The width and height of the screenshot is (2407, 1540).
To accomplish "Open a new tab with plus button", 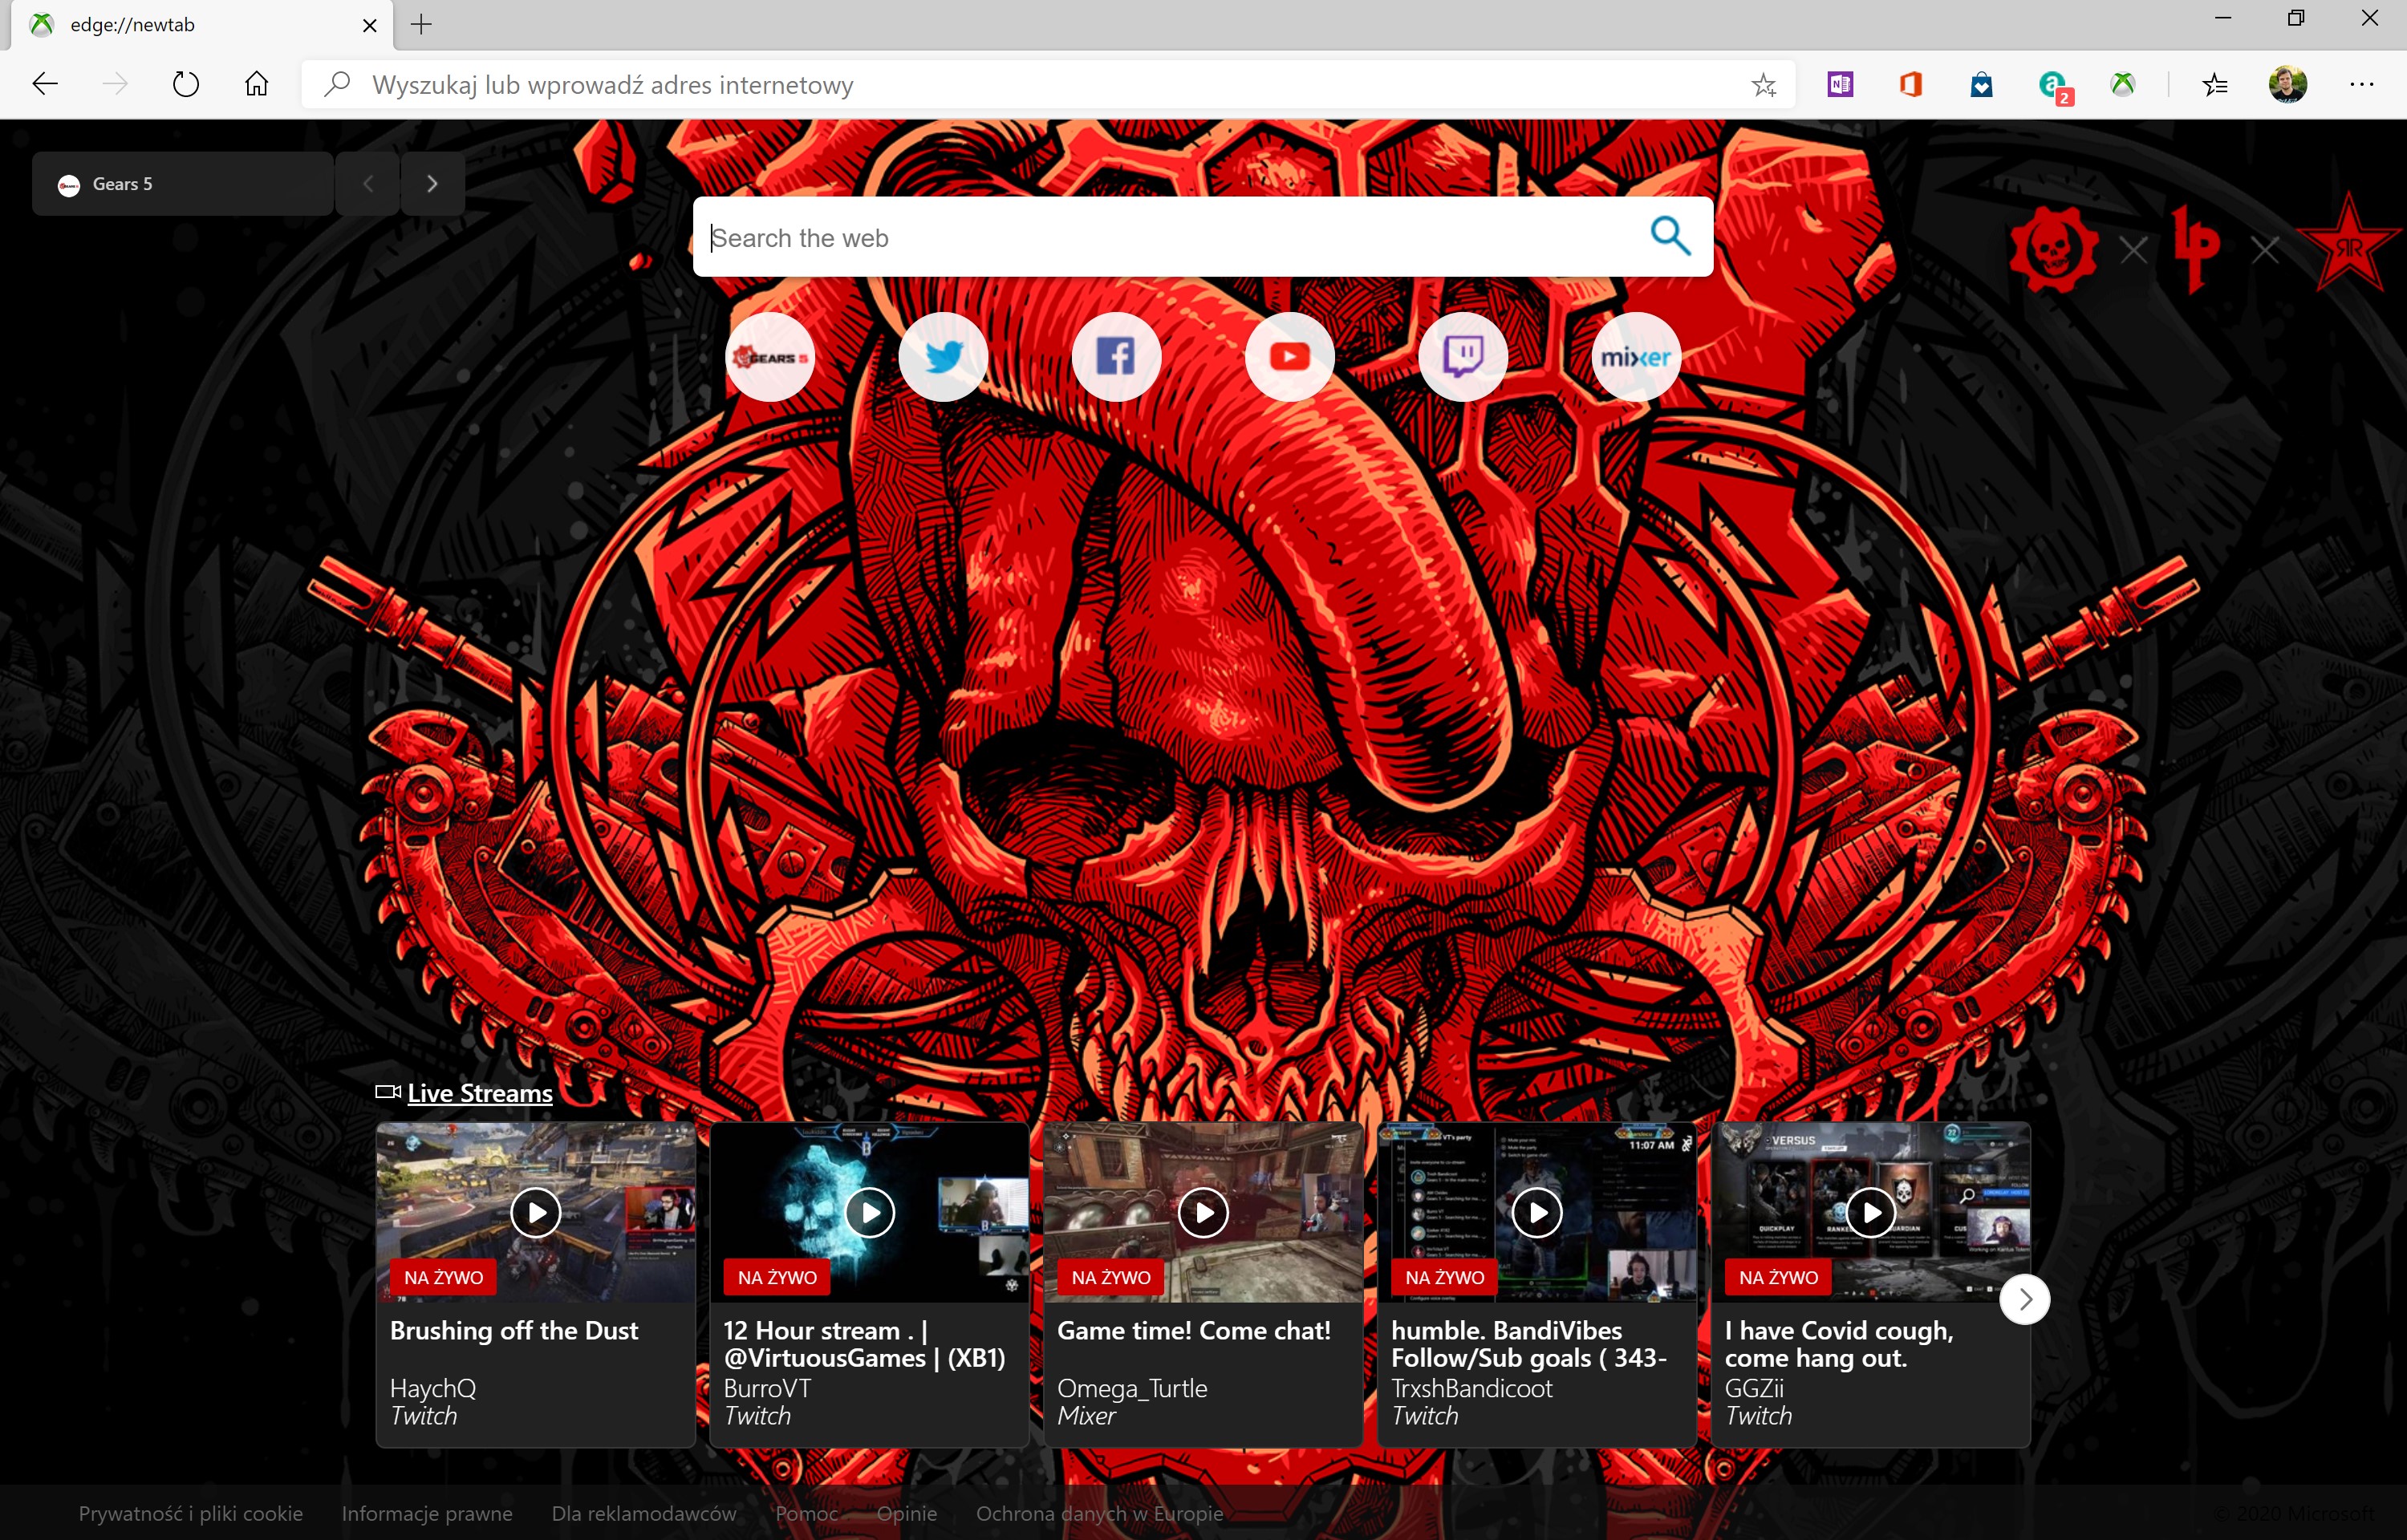I will click(421, 25).
